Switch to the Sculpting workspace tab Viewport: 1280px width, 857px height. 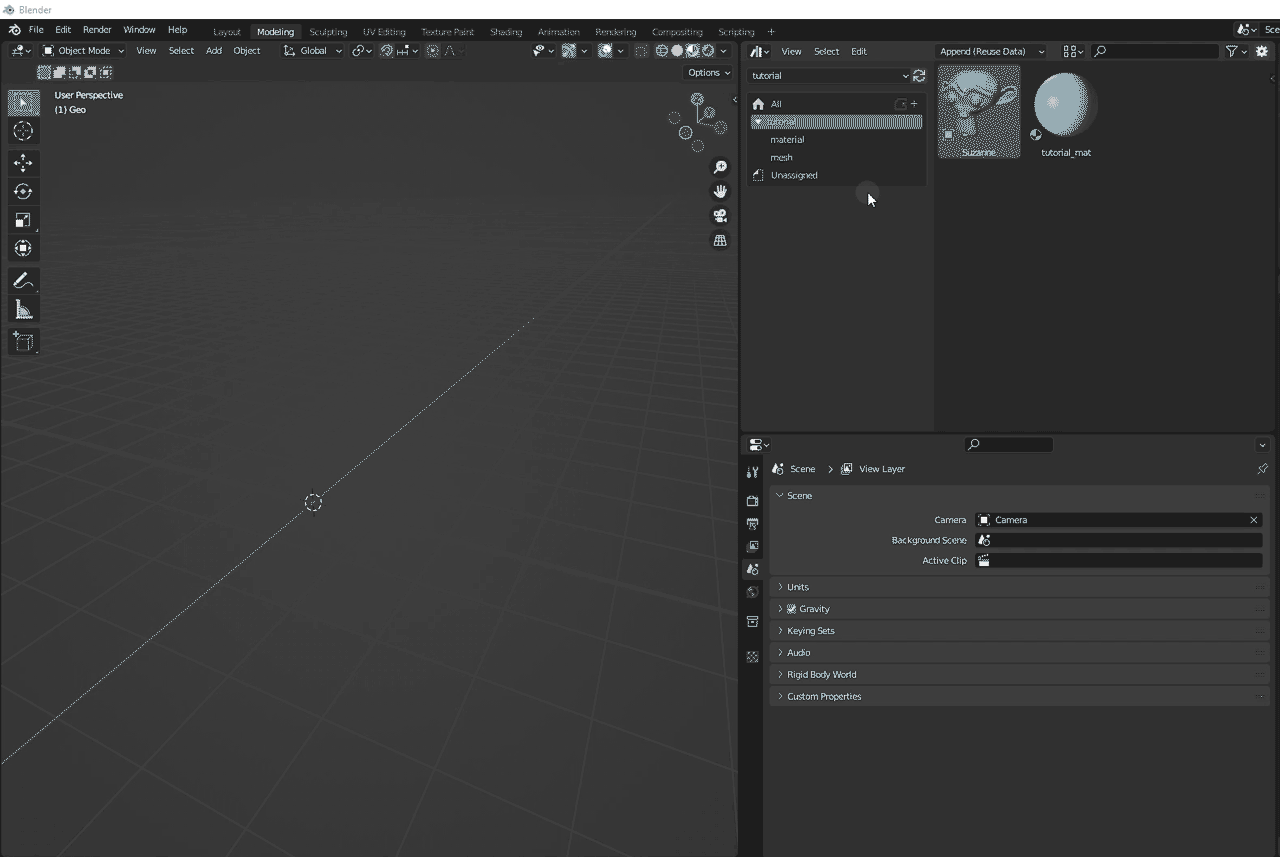coord(328,32)
